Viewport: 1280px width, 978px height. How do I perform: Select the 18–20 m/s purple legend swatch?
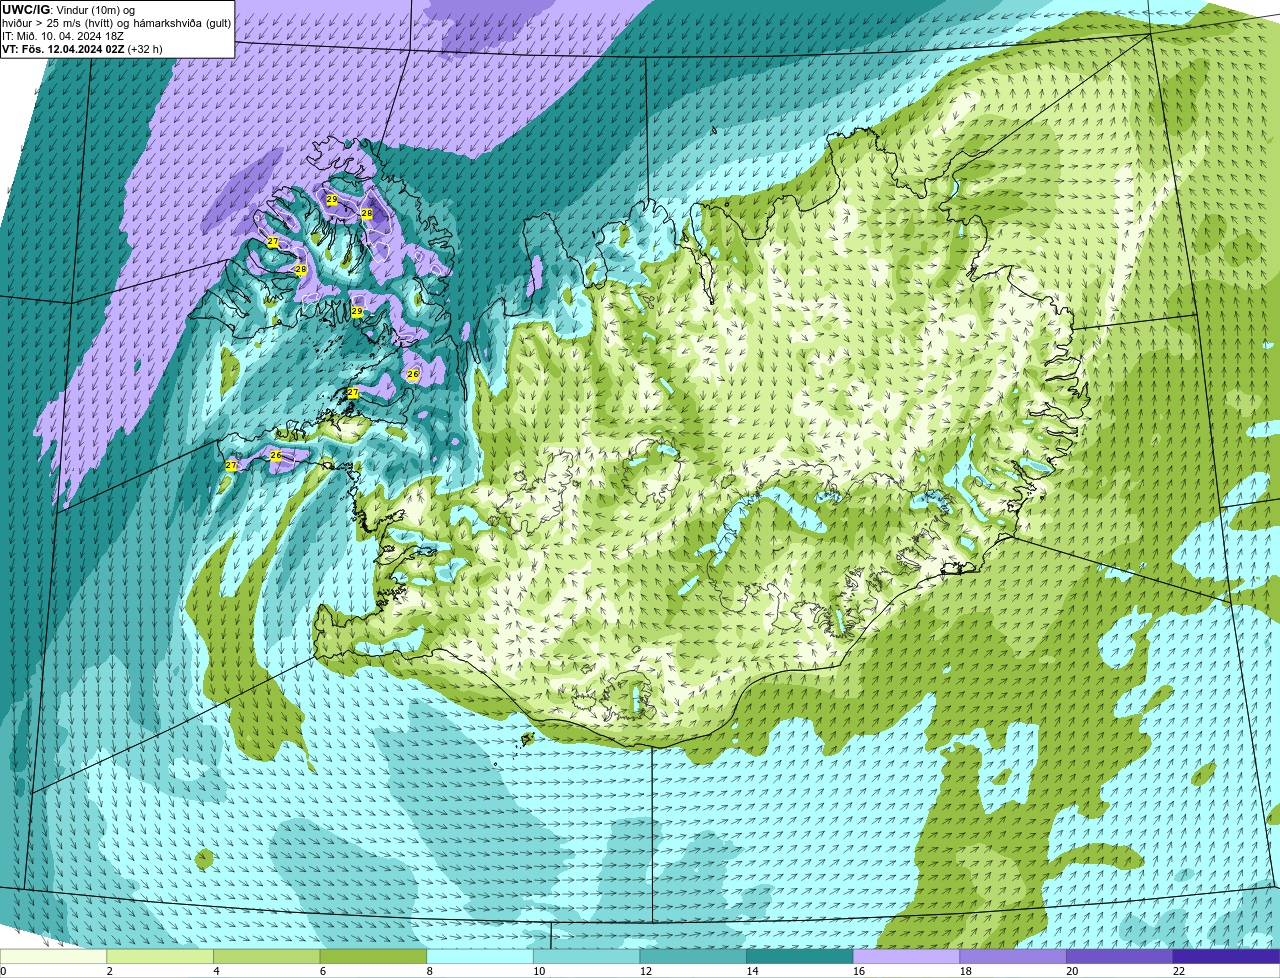(x=1013, y=956)
